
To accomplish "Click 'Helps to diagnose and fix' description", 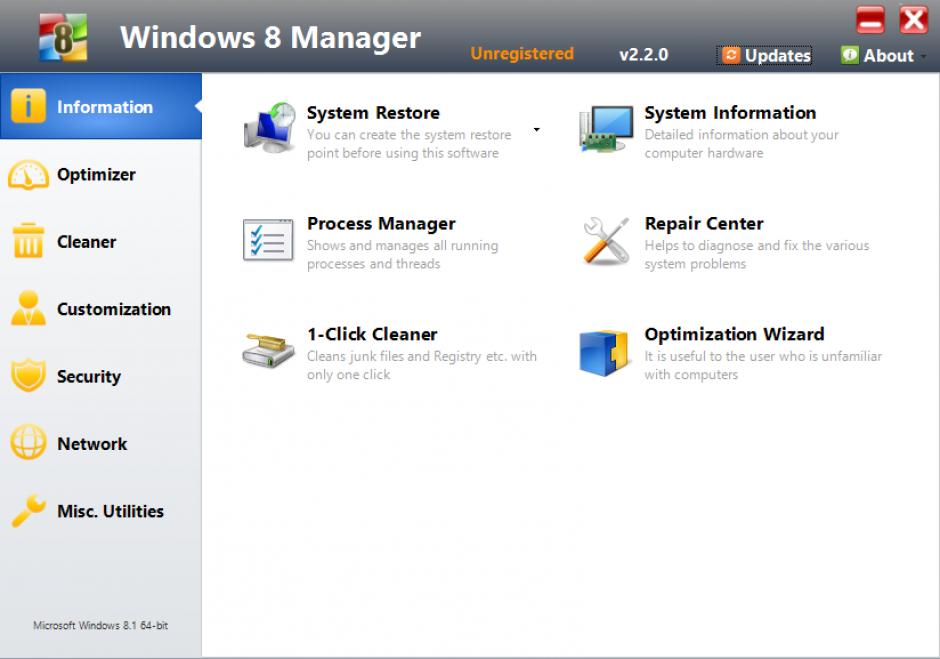I will (757, 255).
